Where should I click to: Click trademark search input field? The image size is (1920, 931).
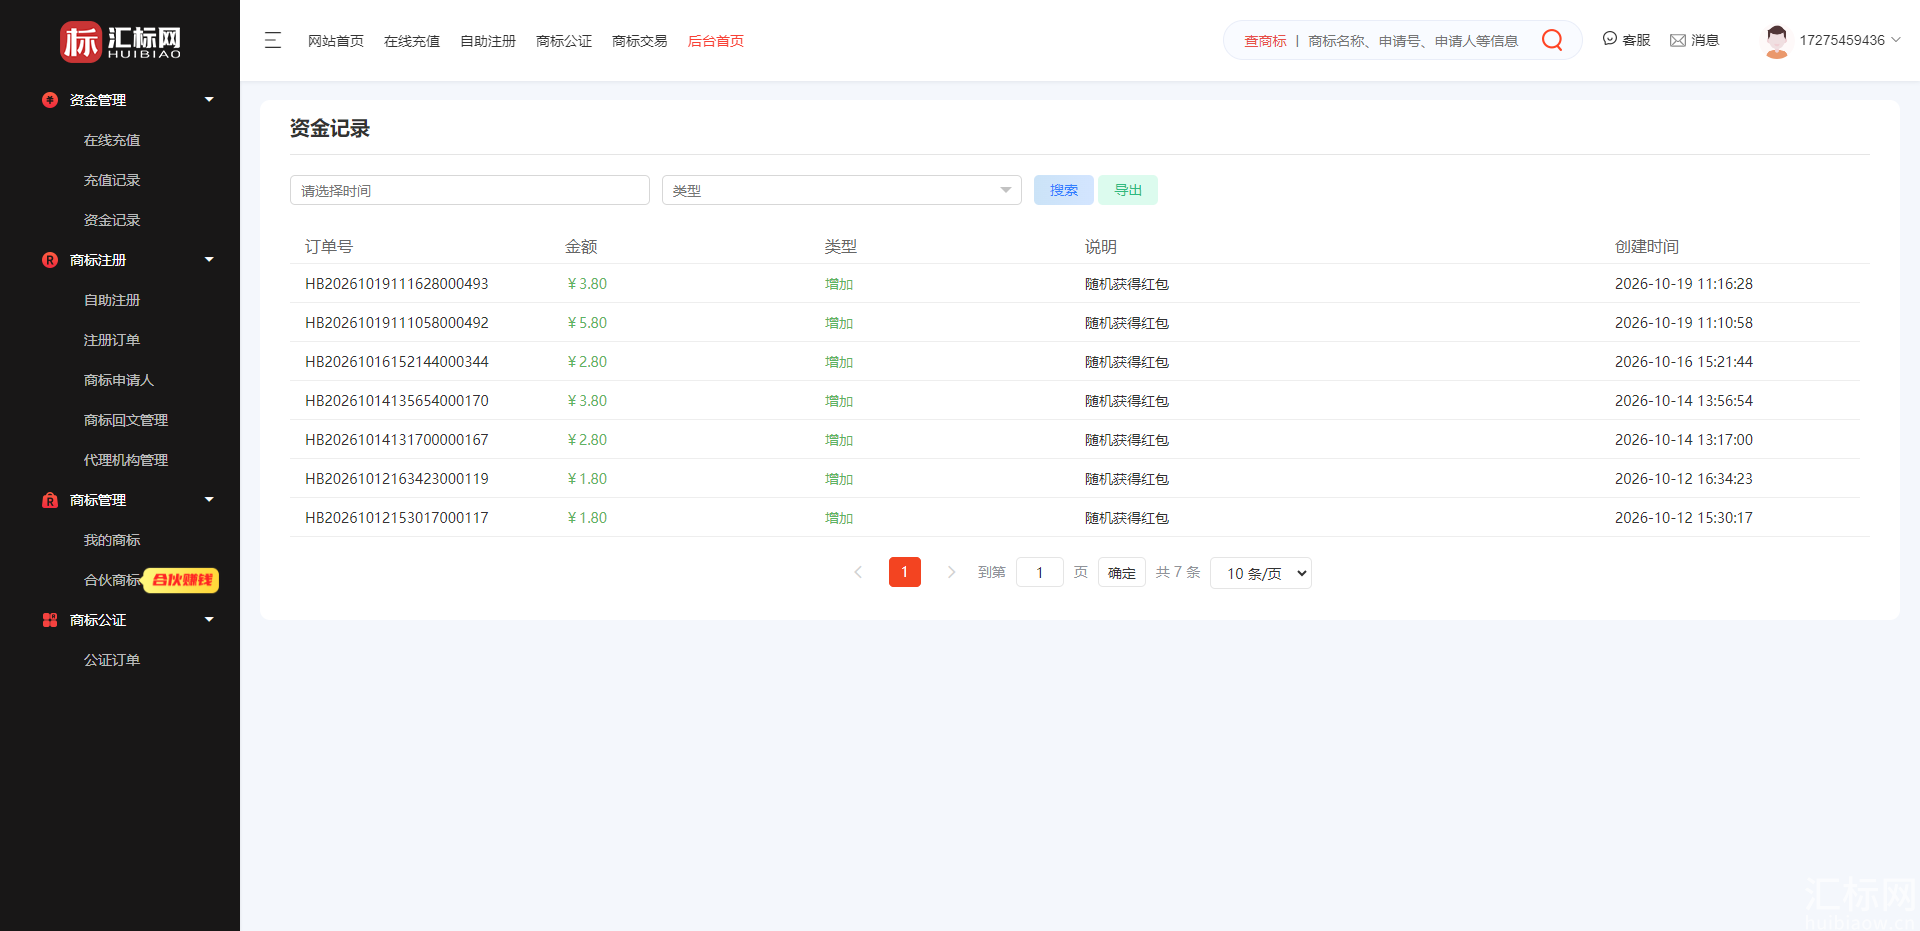click(x=1413, y=41)
